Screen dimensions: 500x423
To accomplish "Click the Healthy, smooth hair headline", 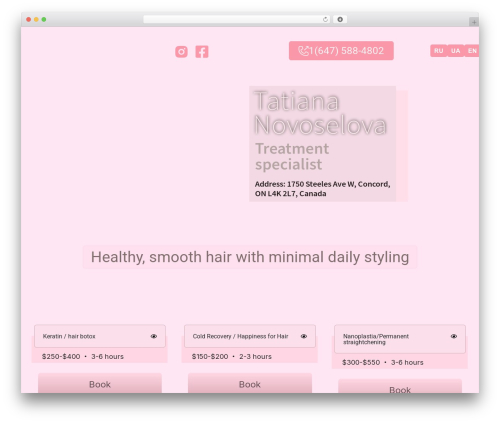I will pyautogui.click(x=250, y=257).
